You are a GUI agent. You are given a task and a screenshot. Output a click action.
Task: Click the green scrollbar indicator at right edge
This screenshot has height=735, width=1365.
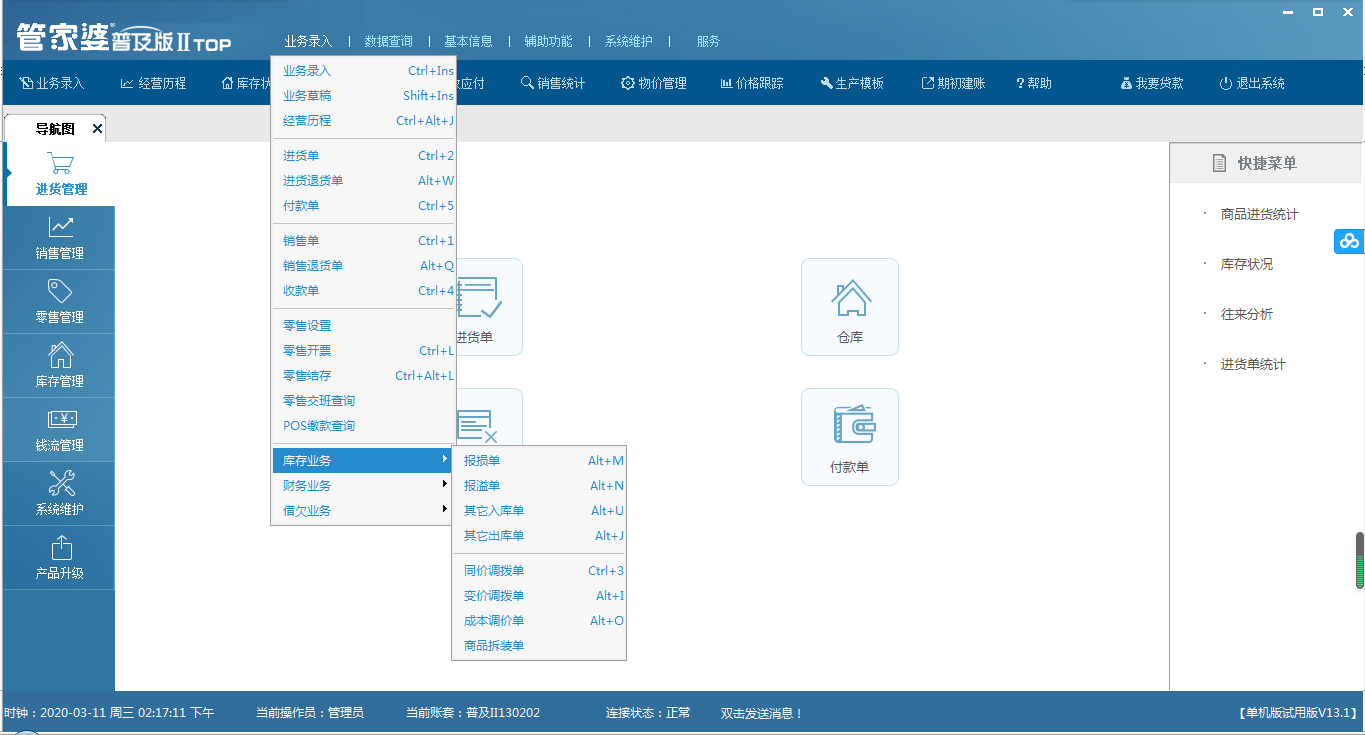[x=1359, y=562]
